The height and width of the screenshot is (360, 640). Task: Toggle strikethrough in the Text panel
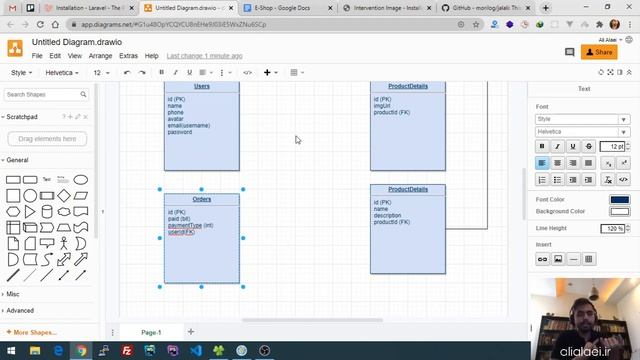589,146
